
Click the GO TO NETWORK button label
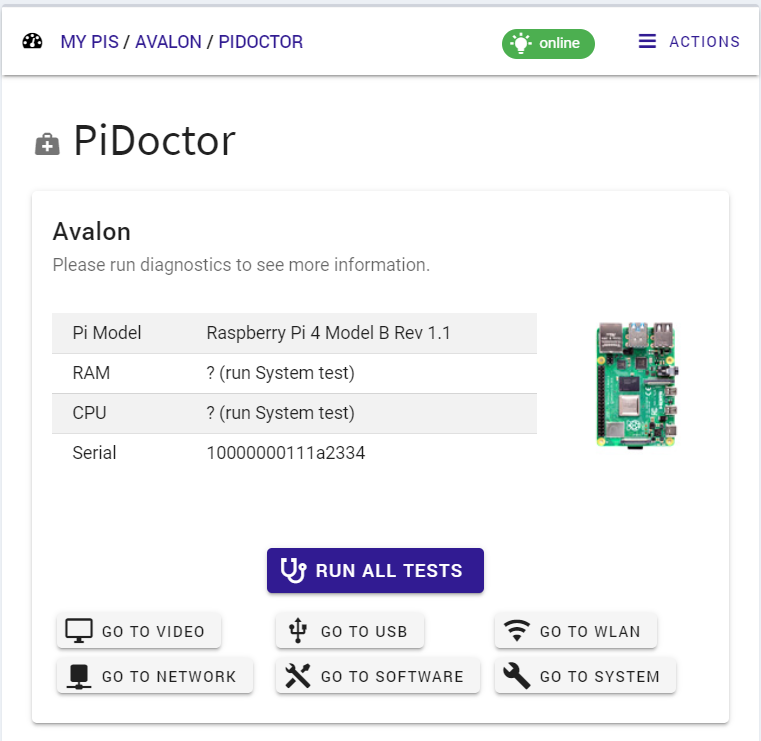169,676
